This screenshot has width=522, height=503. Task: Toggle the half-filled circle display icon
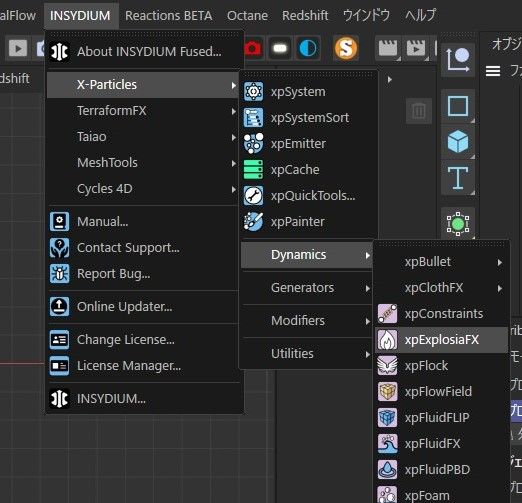(308, 49)
